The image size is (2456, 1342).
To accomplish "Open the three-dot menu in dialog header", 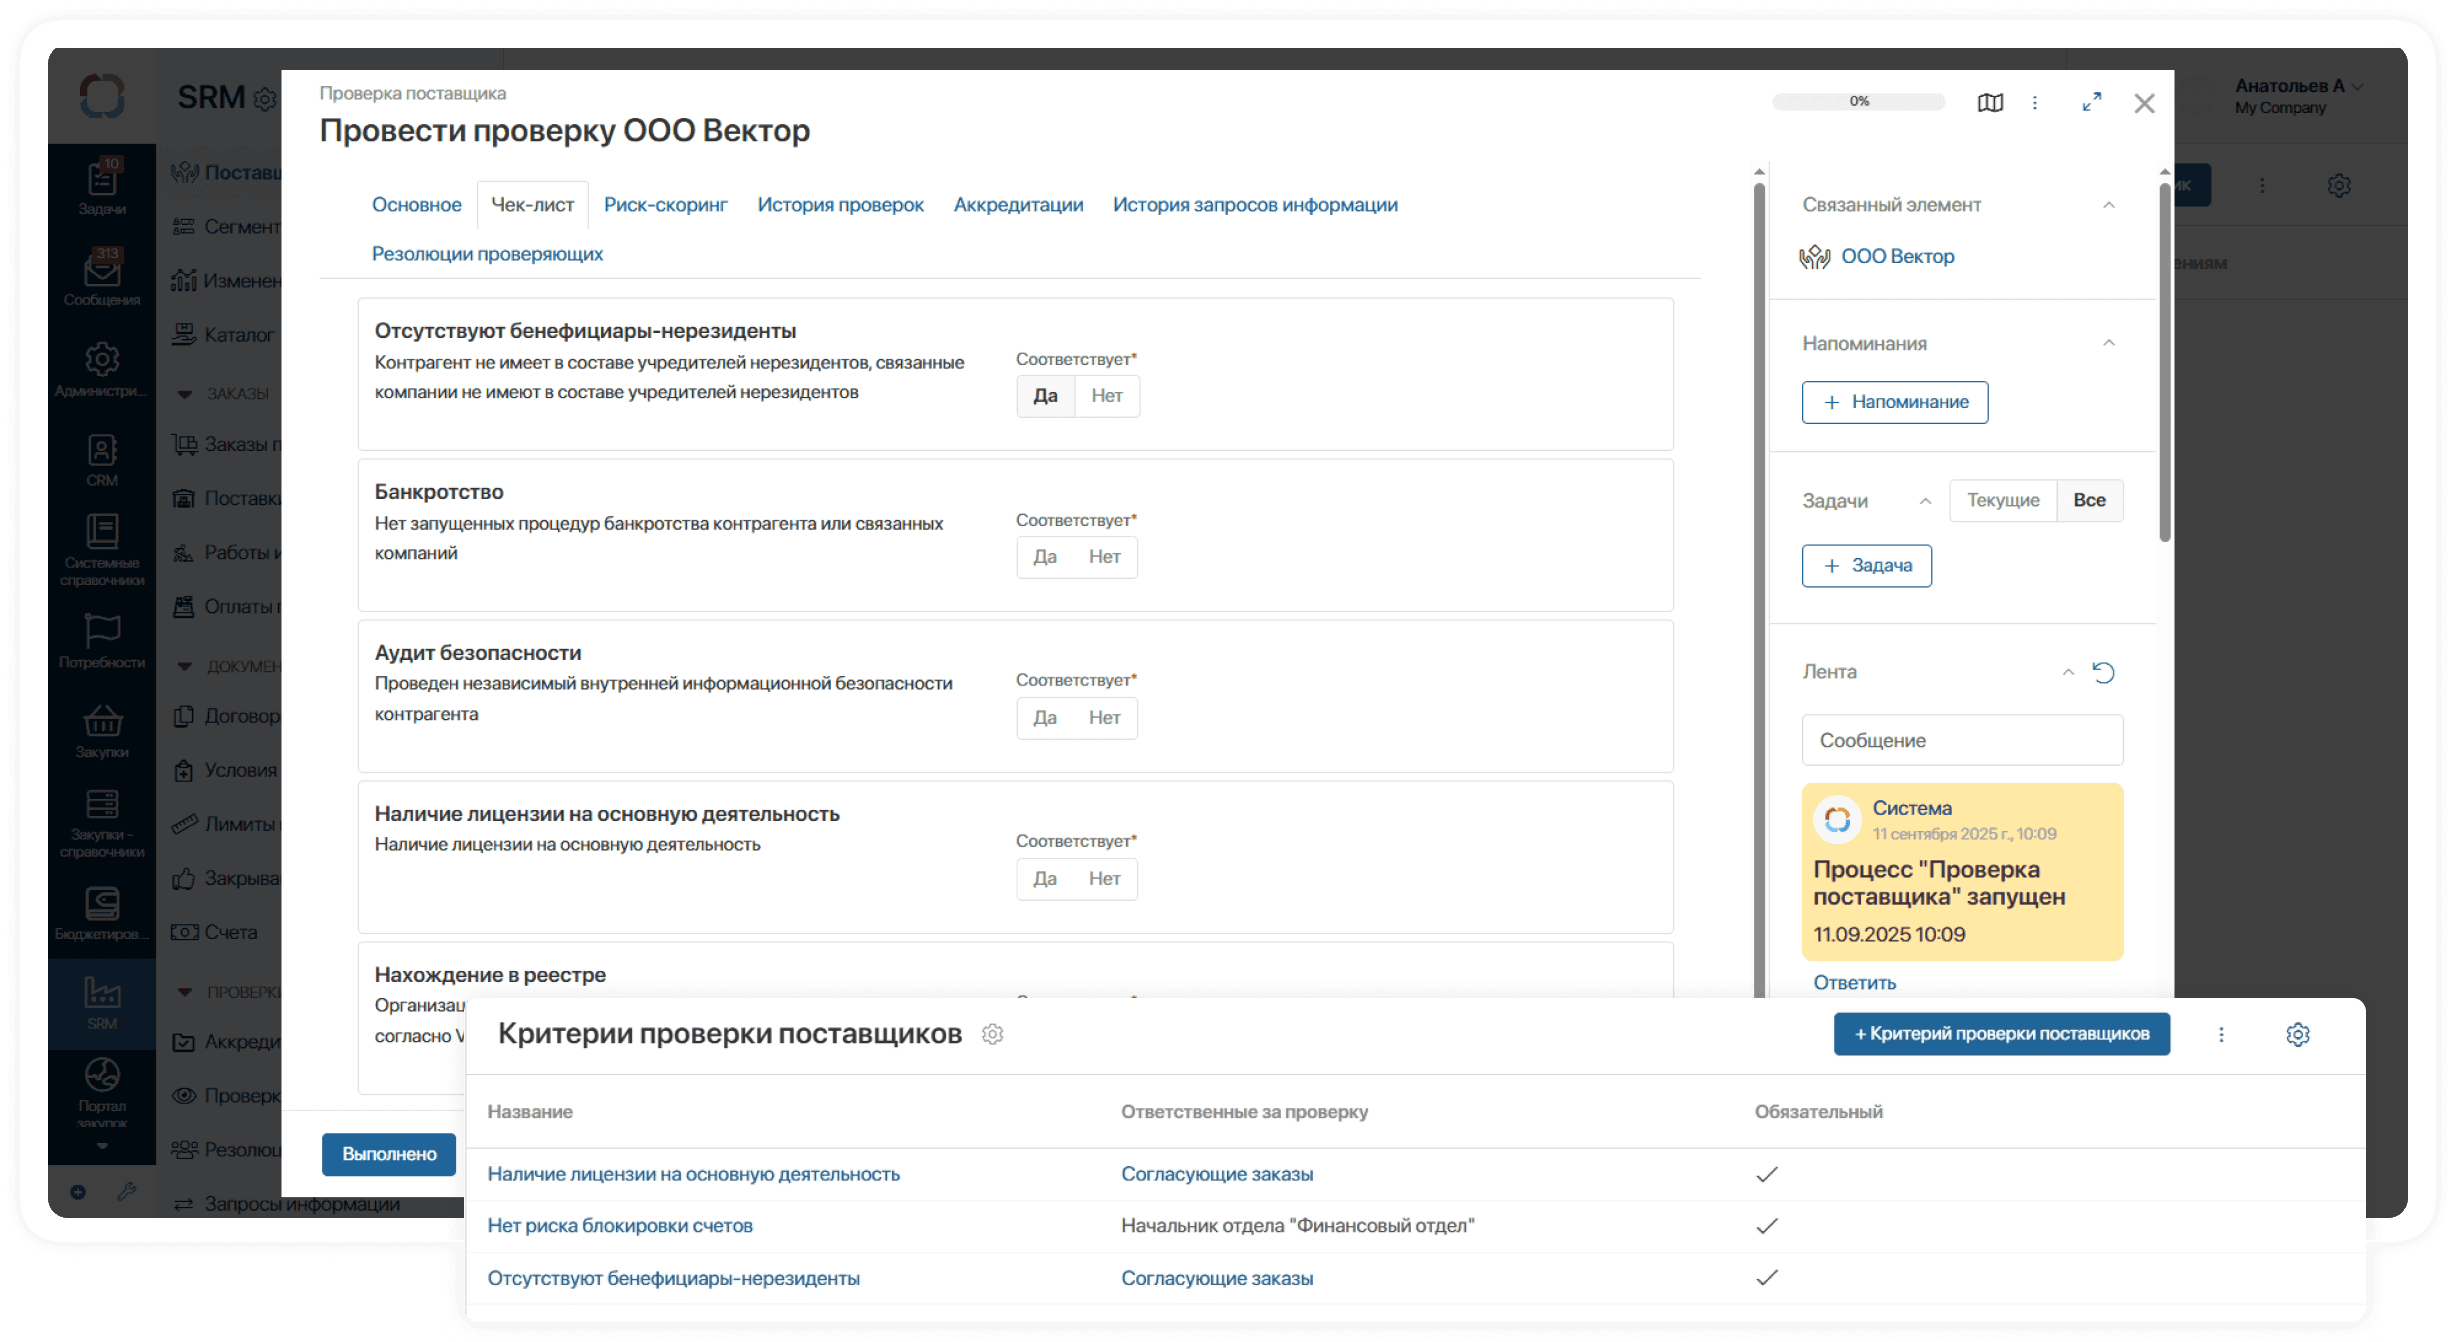I will [2035, 103].
